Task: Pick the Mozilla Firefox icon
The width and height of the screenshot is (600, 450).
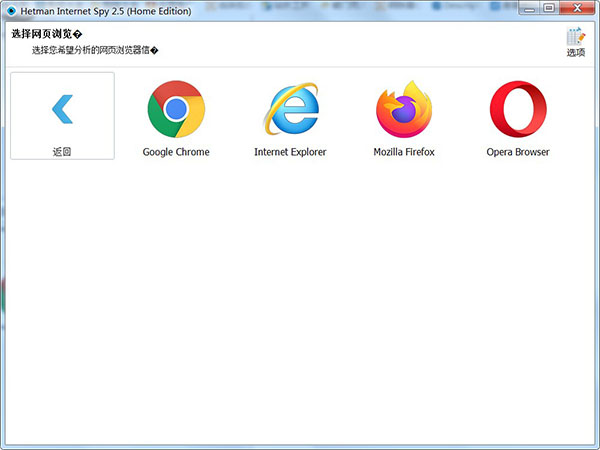Action: (404, 109)
